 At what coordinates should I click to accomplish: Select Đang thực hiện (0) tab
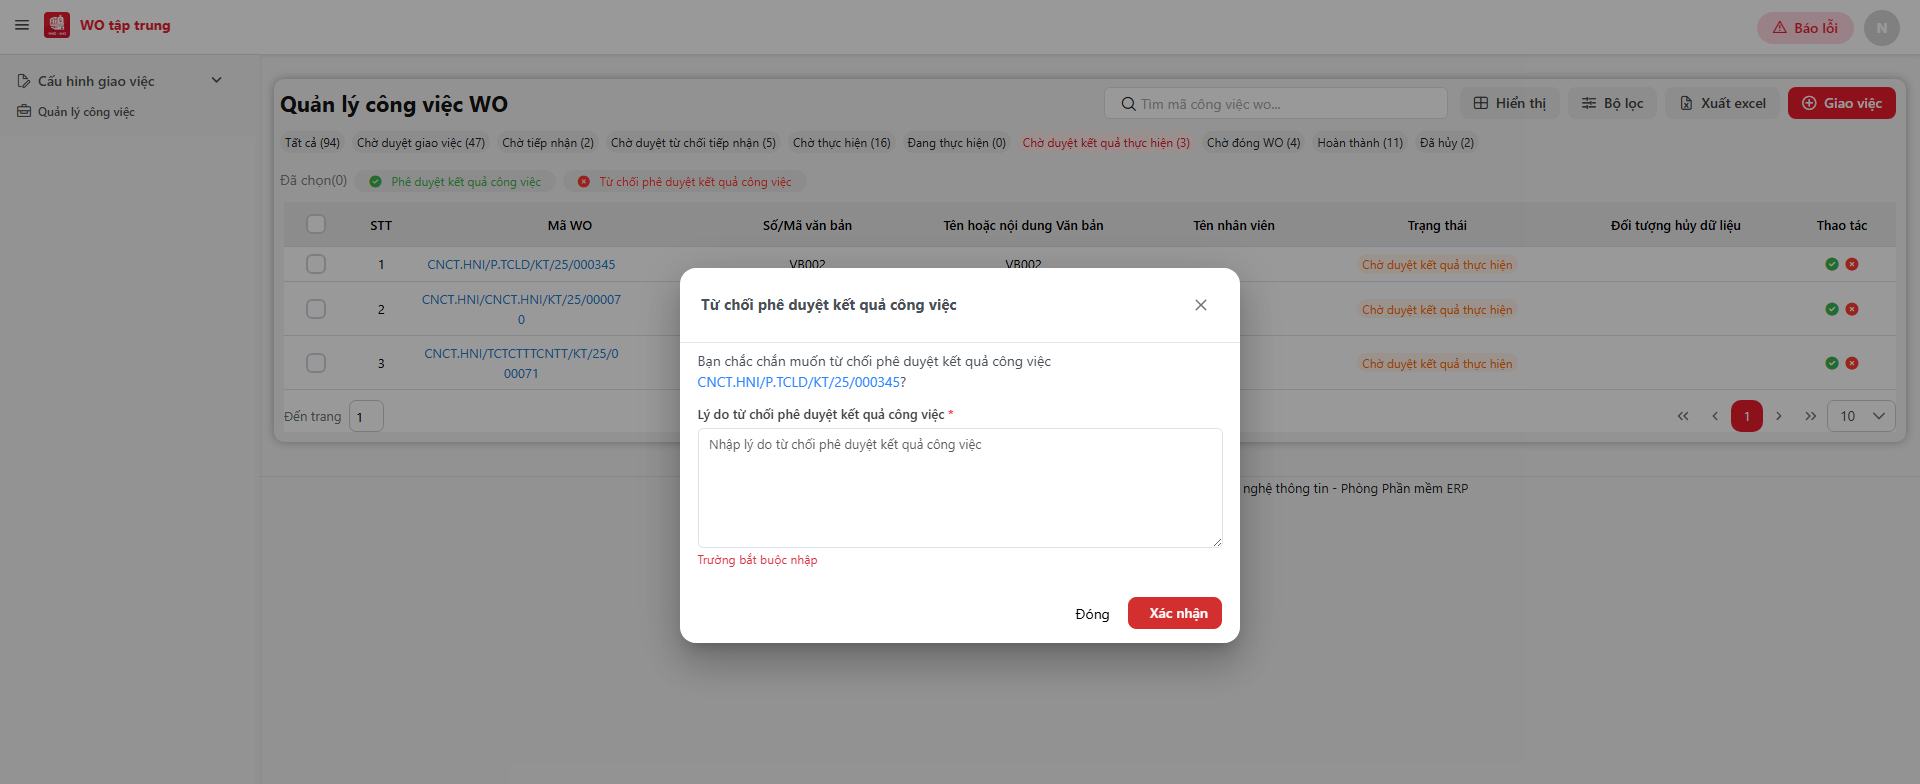point(956,143)
